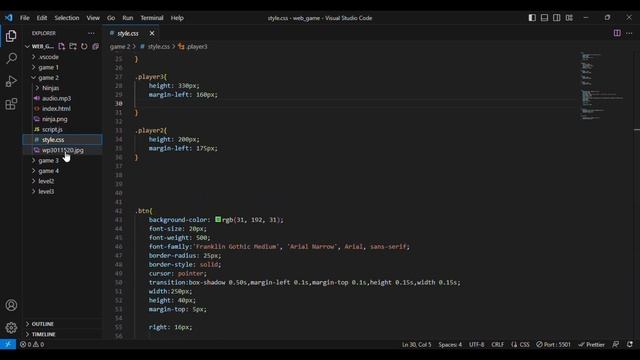Open wp3011520.jpg in the Explorer
This screenshot has width=640, height=360.
62,150
